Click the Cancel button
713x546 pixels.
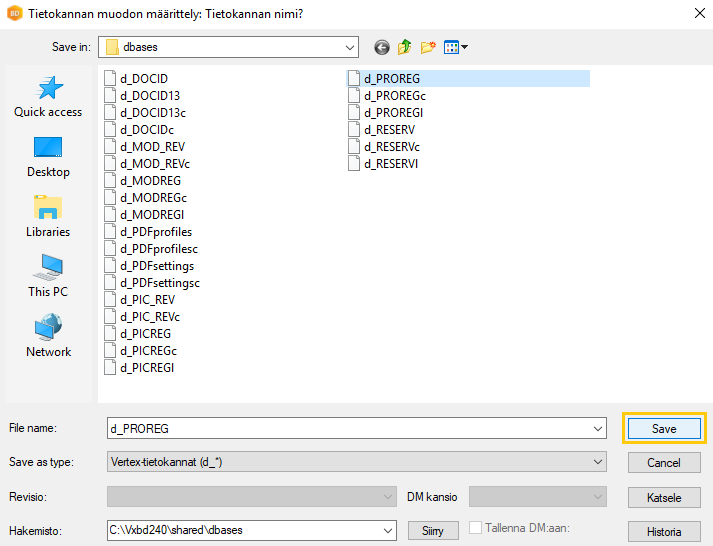point(664,463)
